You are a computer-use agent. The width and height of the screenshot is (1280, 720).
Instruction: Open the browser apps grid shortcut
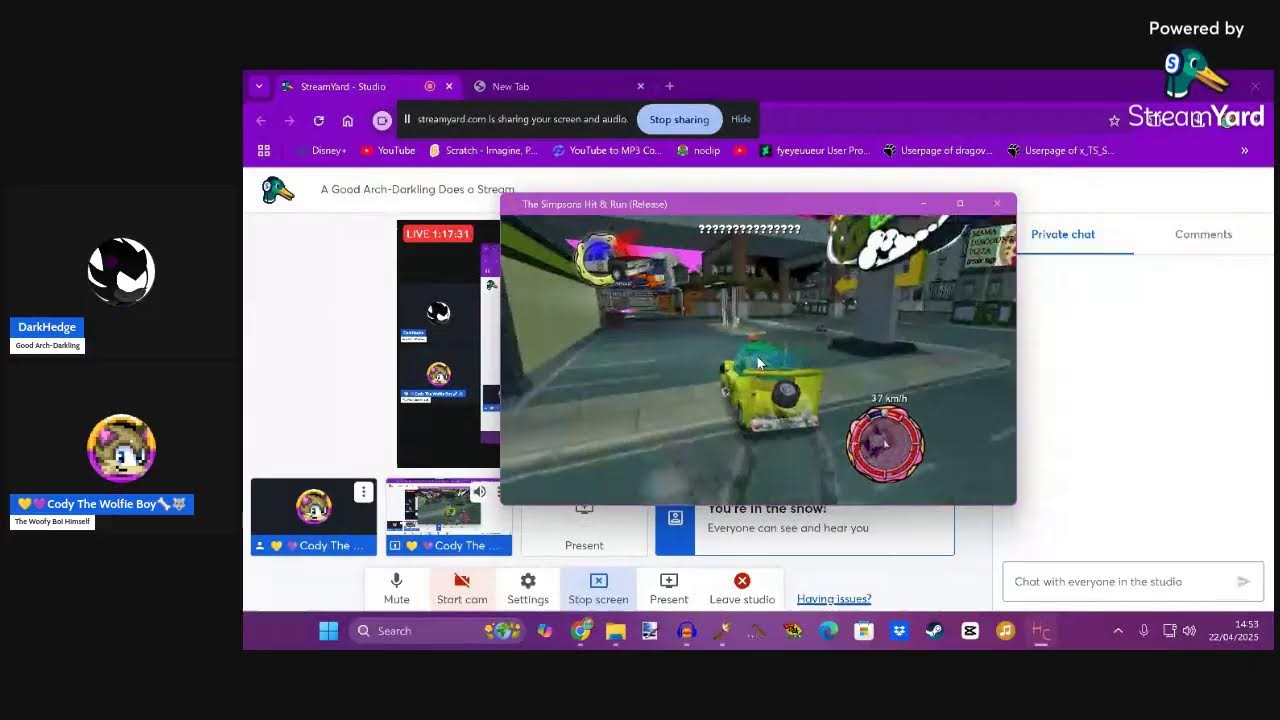[x=264, y=151]
